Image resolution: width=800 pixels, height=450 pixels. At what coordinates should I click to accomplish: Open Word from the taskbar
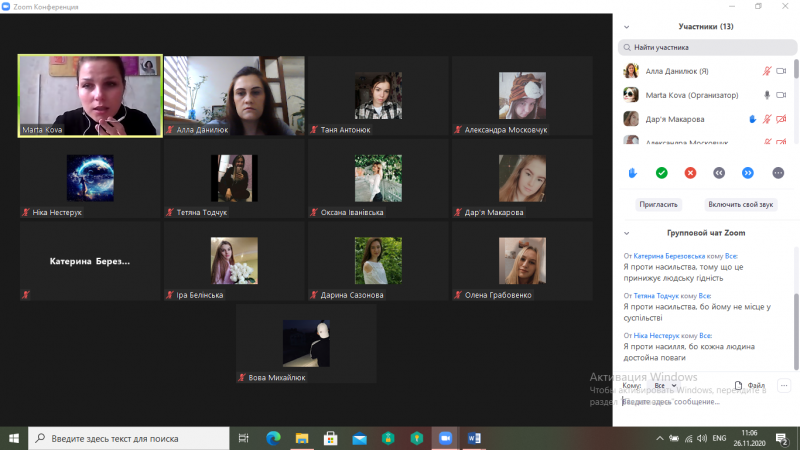pos(474,438)
